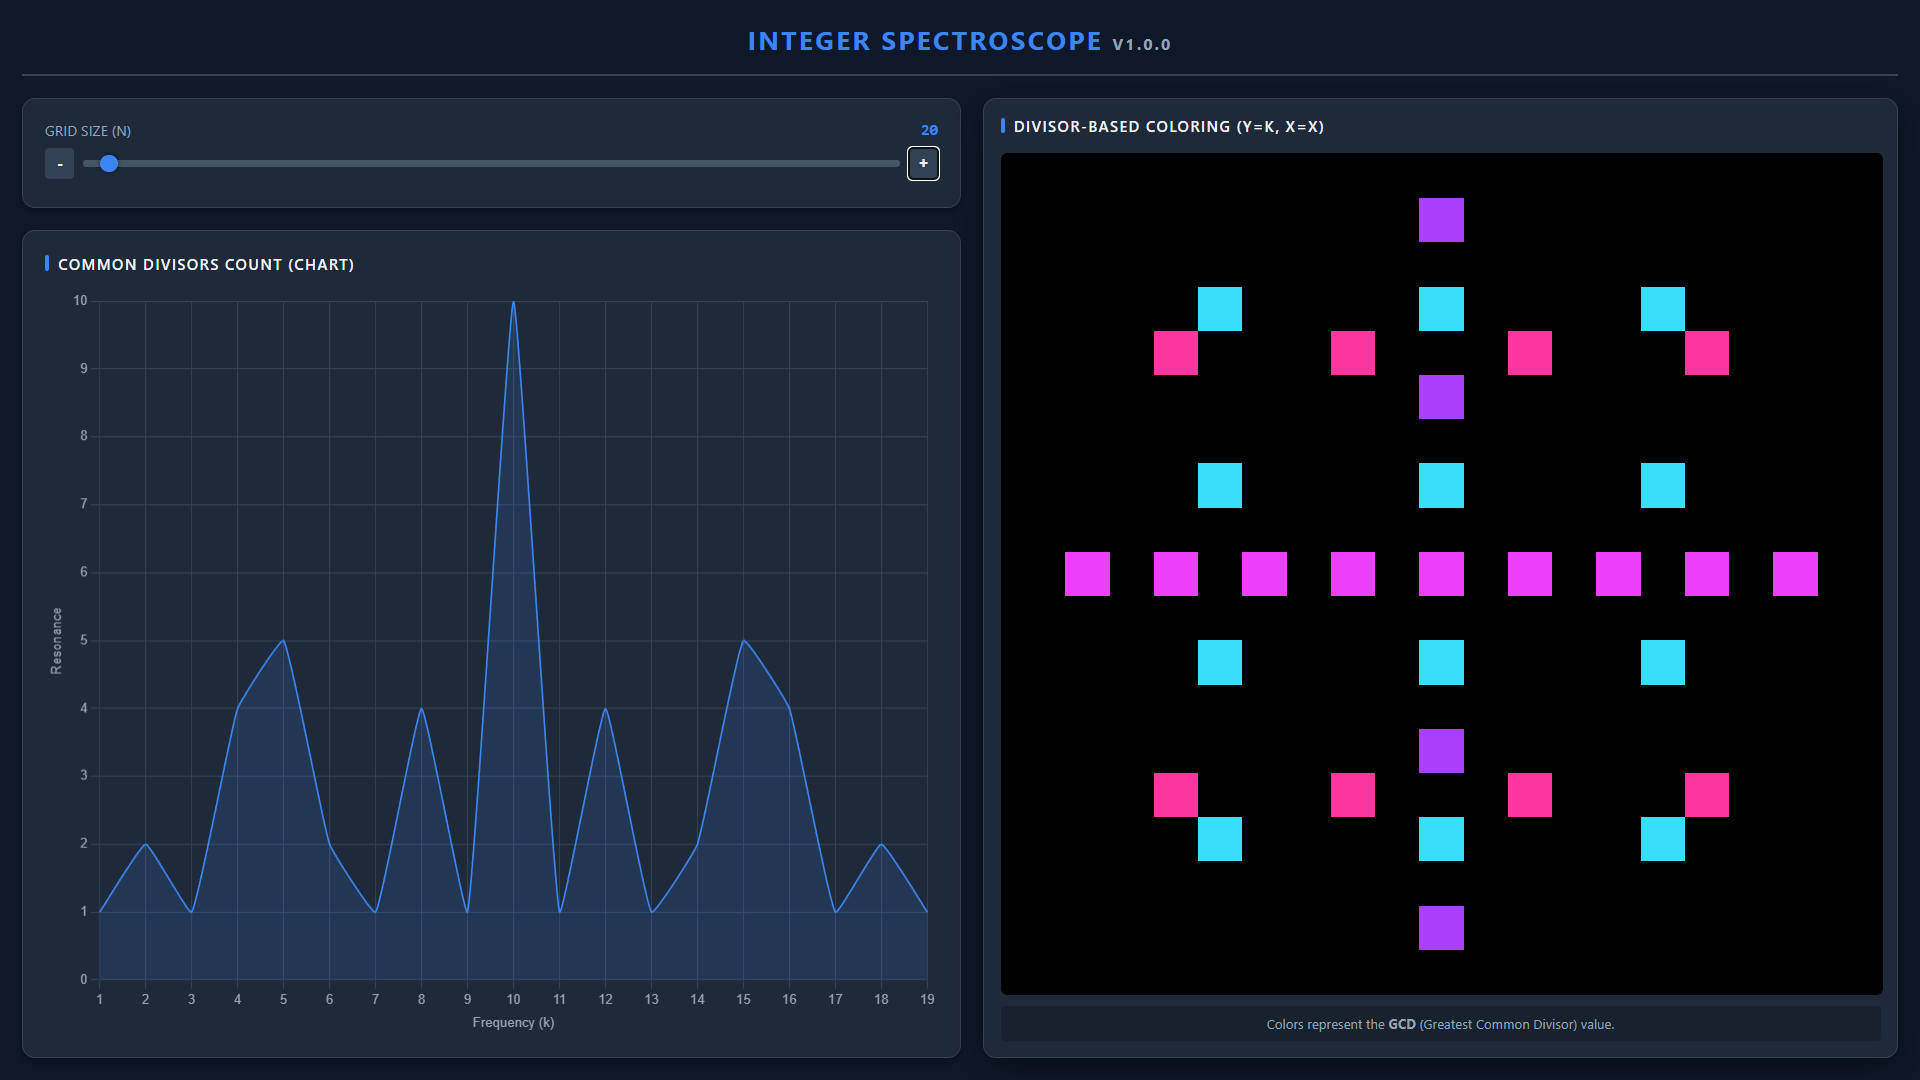Click the bottom-left pink square in the grid
The width and height of the screenshot is (1920, 1080).
(1175, 795)
